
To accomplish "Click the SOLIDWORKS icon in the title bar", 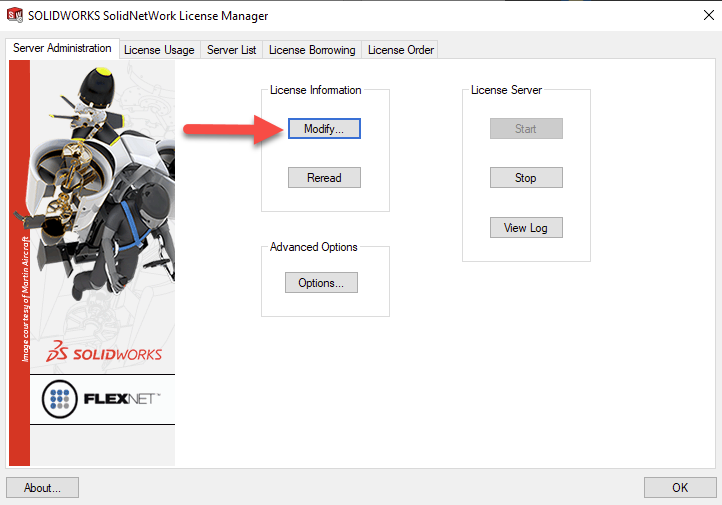I will [x=15, y=16].
